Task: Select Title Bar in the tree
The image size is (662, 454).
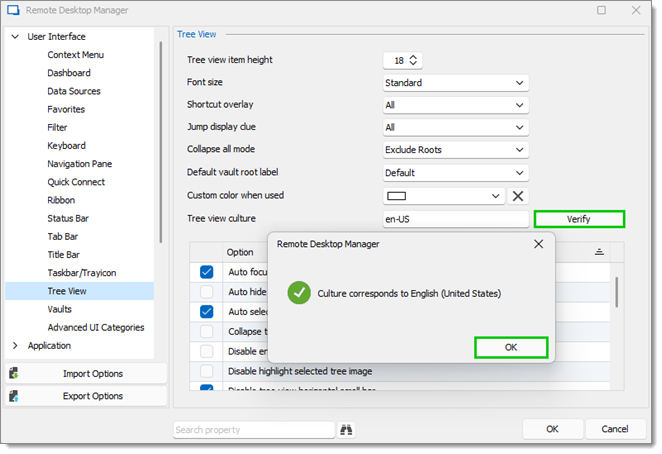Action: [x=63, y=255]
